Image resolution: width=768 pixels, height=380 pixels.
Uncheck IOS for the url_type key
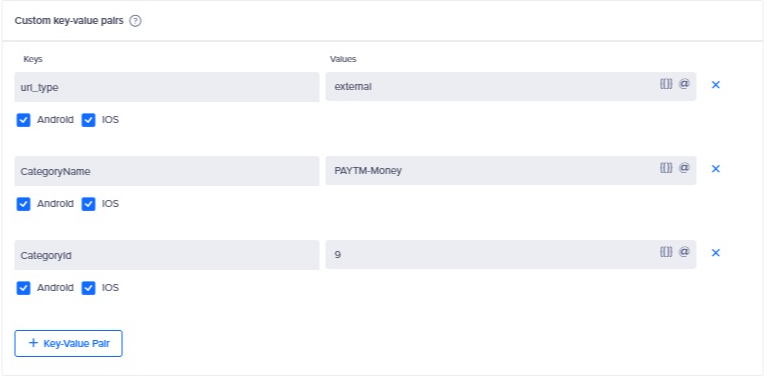tap(88, 120)
